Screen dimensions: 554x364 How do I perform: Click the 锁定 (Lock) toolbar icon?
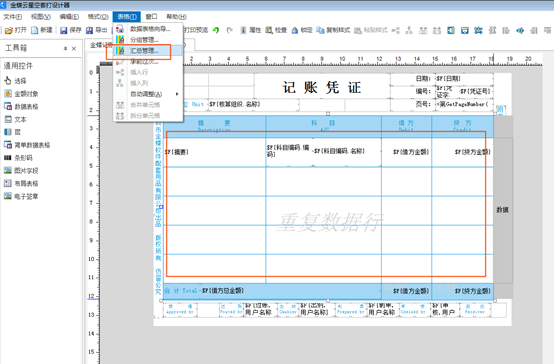coord(302,30)
